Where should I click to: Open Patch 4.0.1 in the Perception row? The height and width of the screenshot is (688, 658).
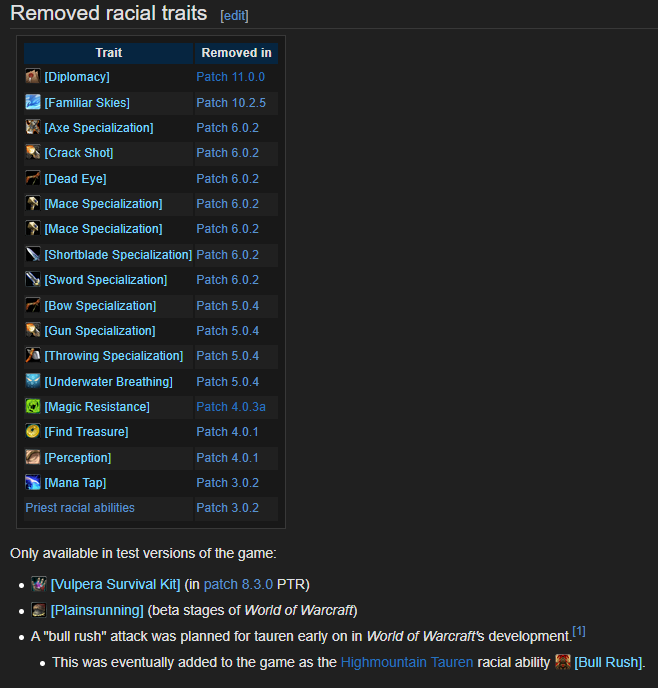click(227, 458)
